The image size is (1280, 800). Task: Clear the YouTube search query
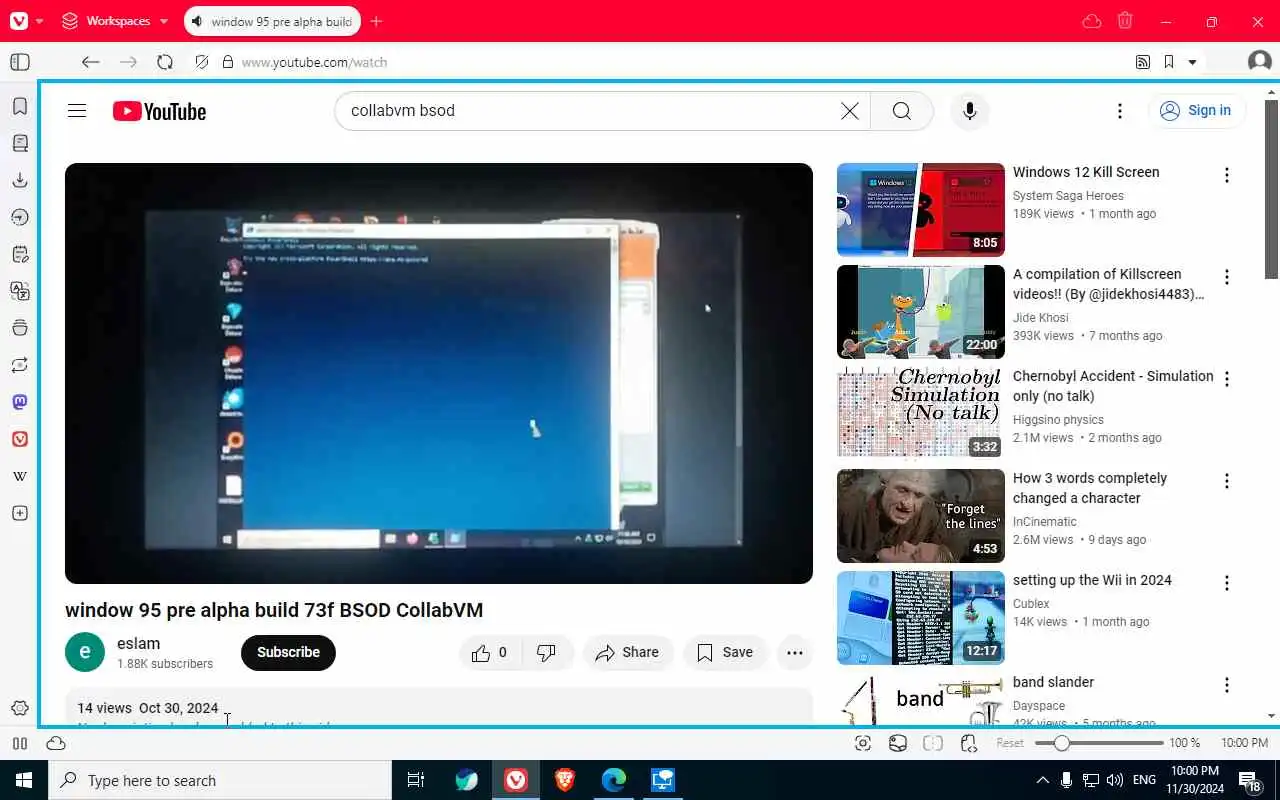[x=850, y=111]
